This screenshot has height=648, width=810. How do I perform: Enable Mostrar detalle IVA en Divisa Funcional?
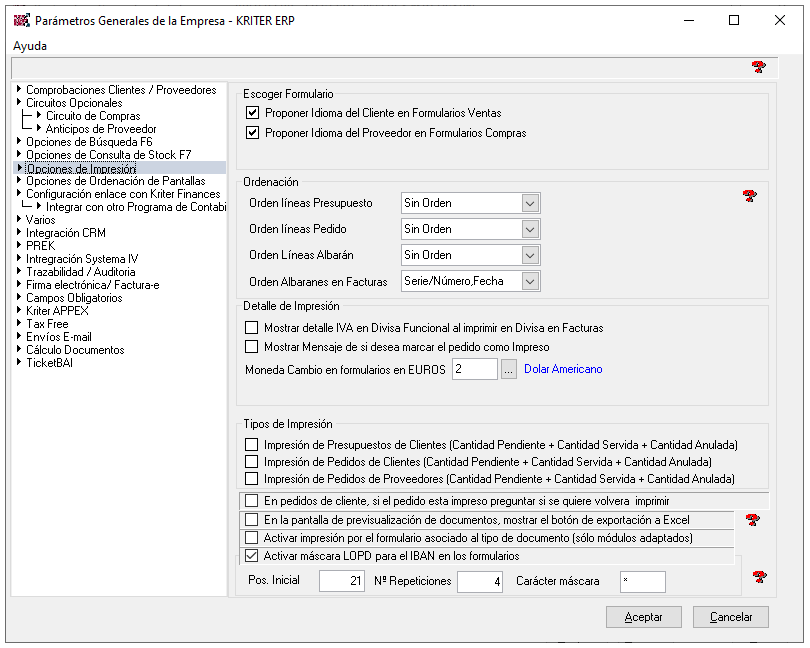[x=252, y=328]
